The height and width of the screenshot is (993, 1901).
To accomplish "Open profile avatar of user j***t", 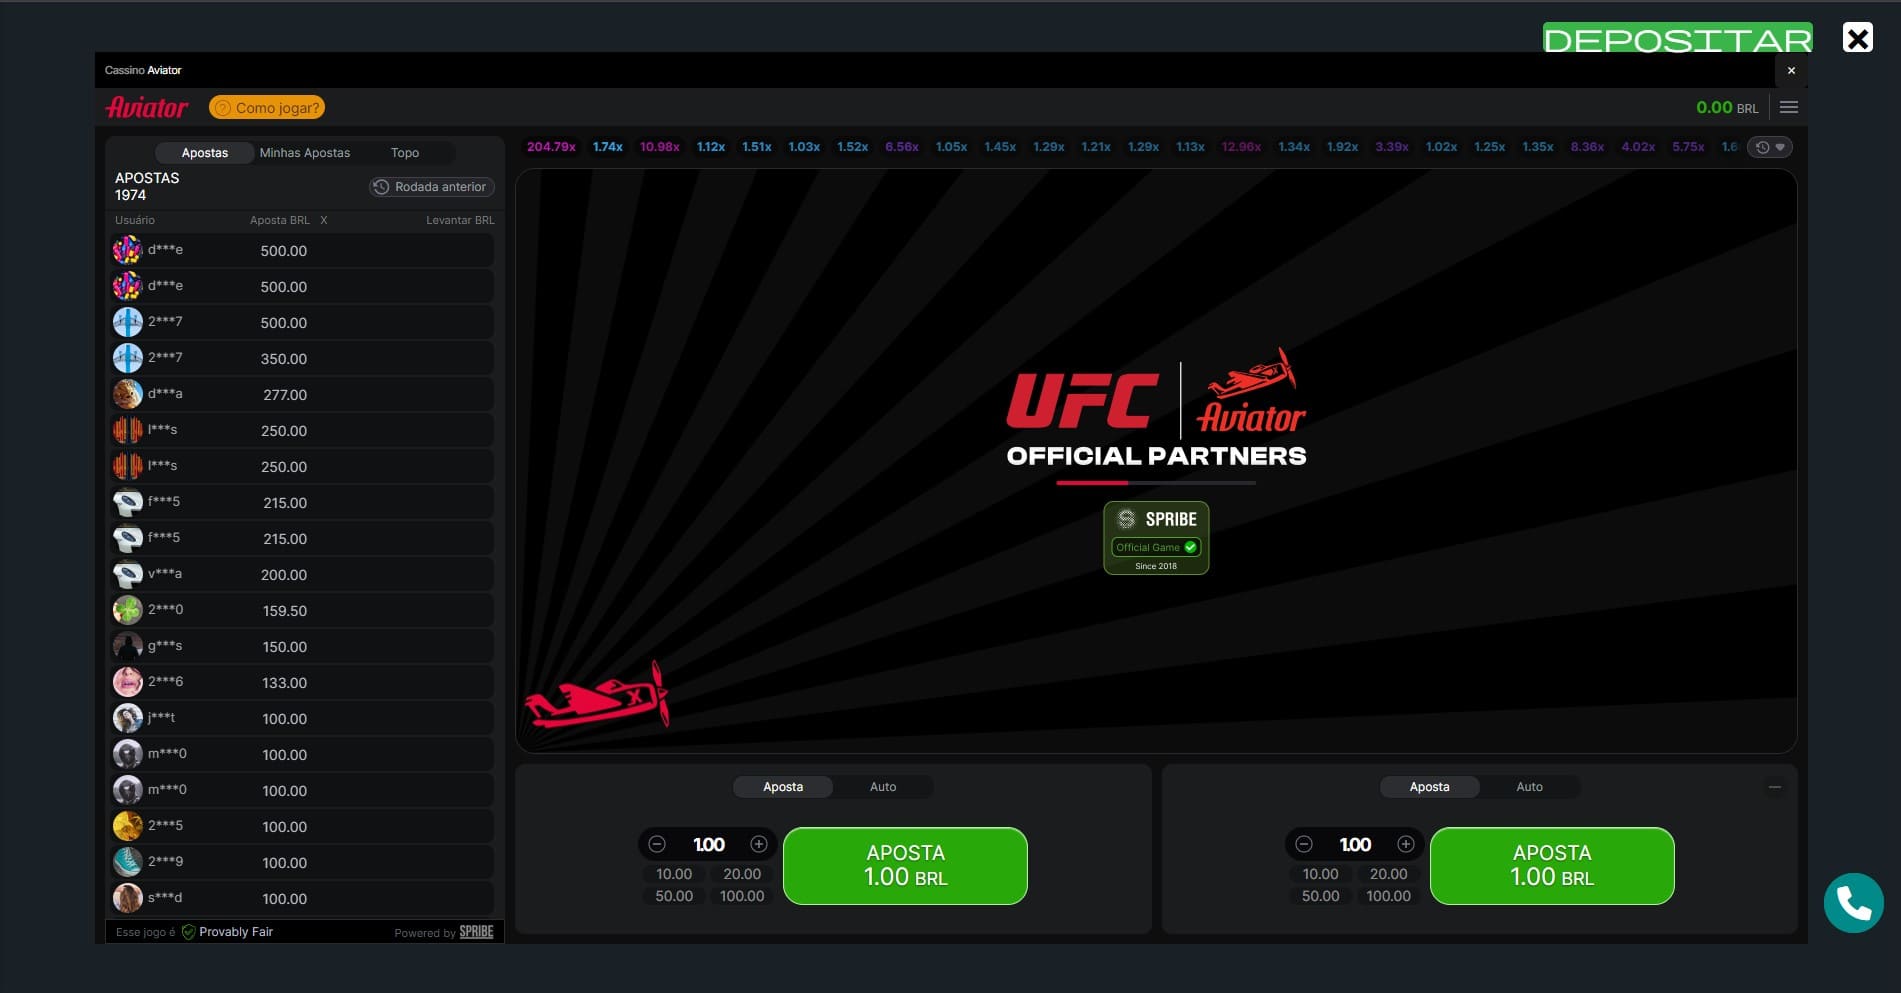I will tap(128, 718).
